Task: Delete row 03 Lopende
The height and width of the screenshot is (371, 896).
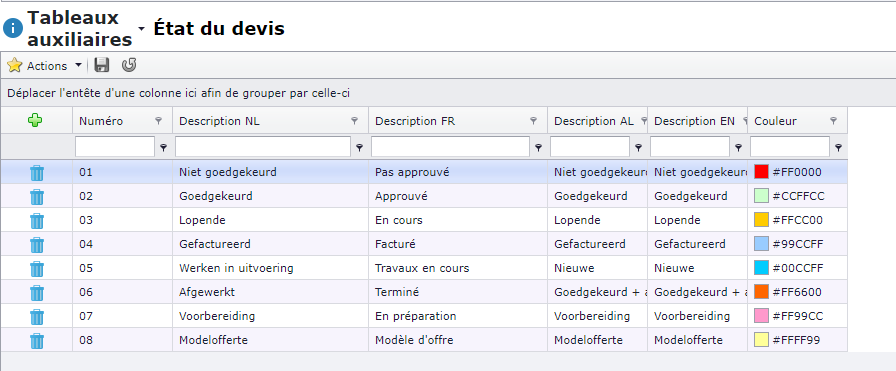Action: (37, 221)
